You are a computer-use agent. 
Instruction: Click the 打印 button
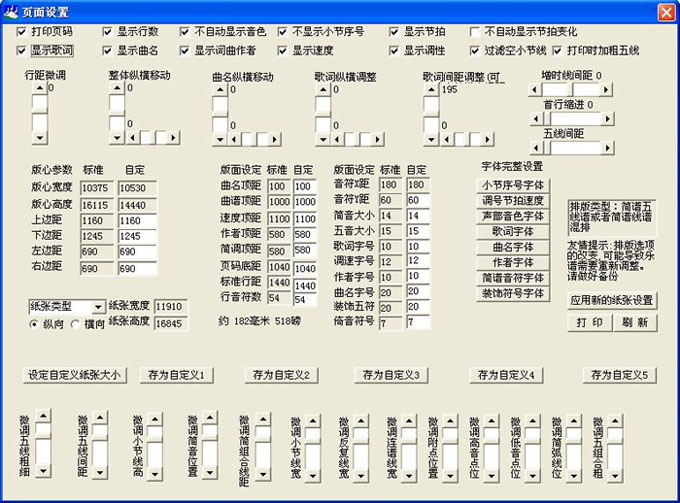point(590,323)
